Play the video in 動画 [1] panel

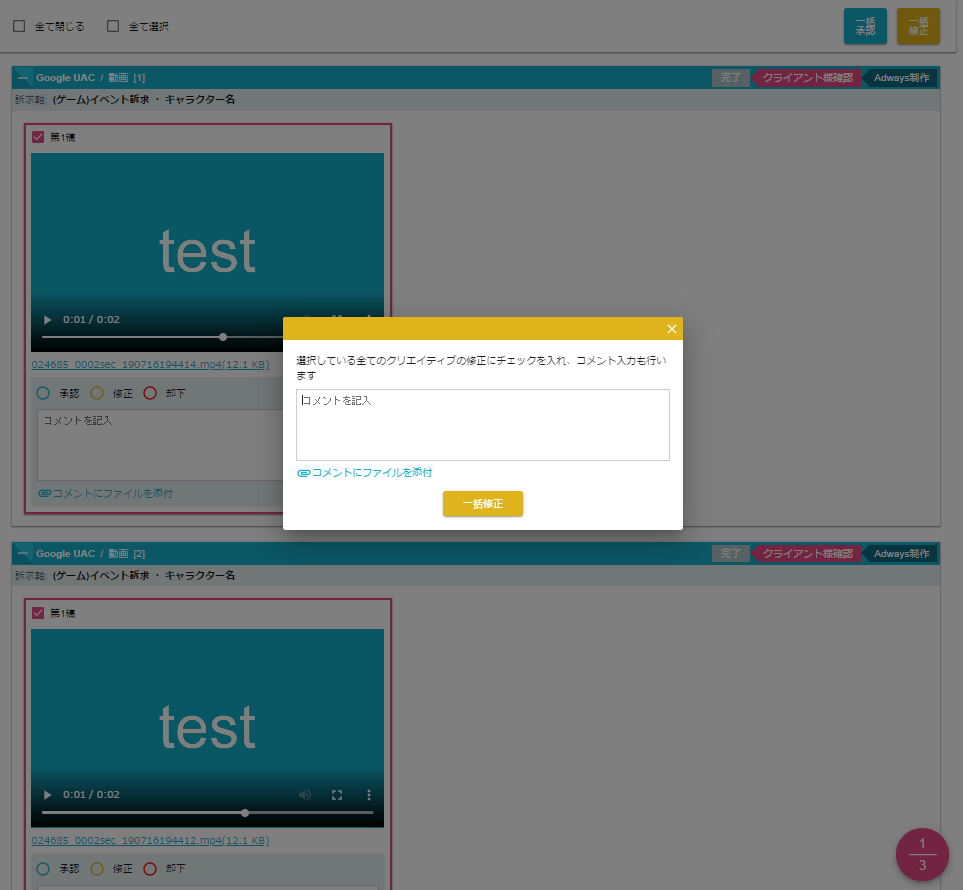(46, 320)
